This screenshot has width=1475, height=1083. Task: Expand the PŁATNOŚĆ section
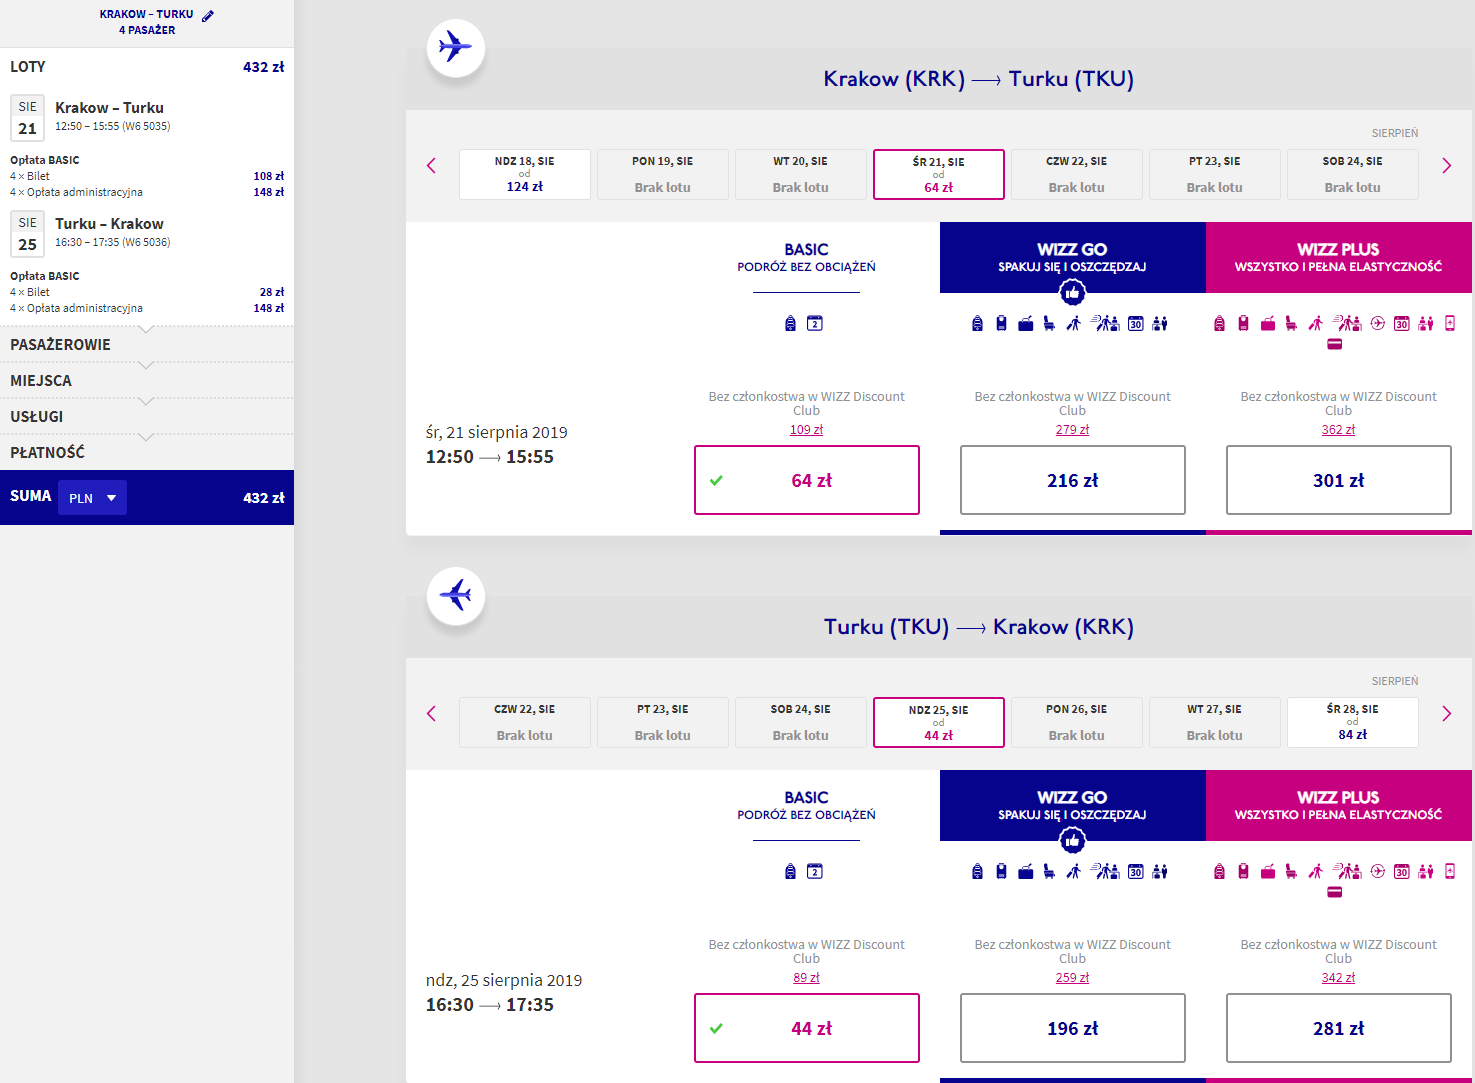click(147, 453)
